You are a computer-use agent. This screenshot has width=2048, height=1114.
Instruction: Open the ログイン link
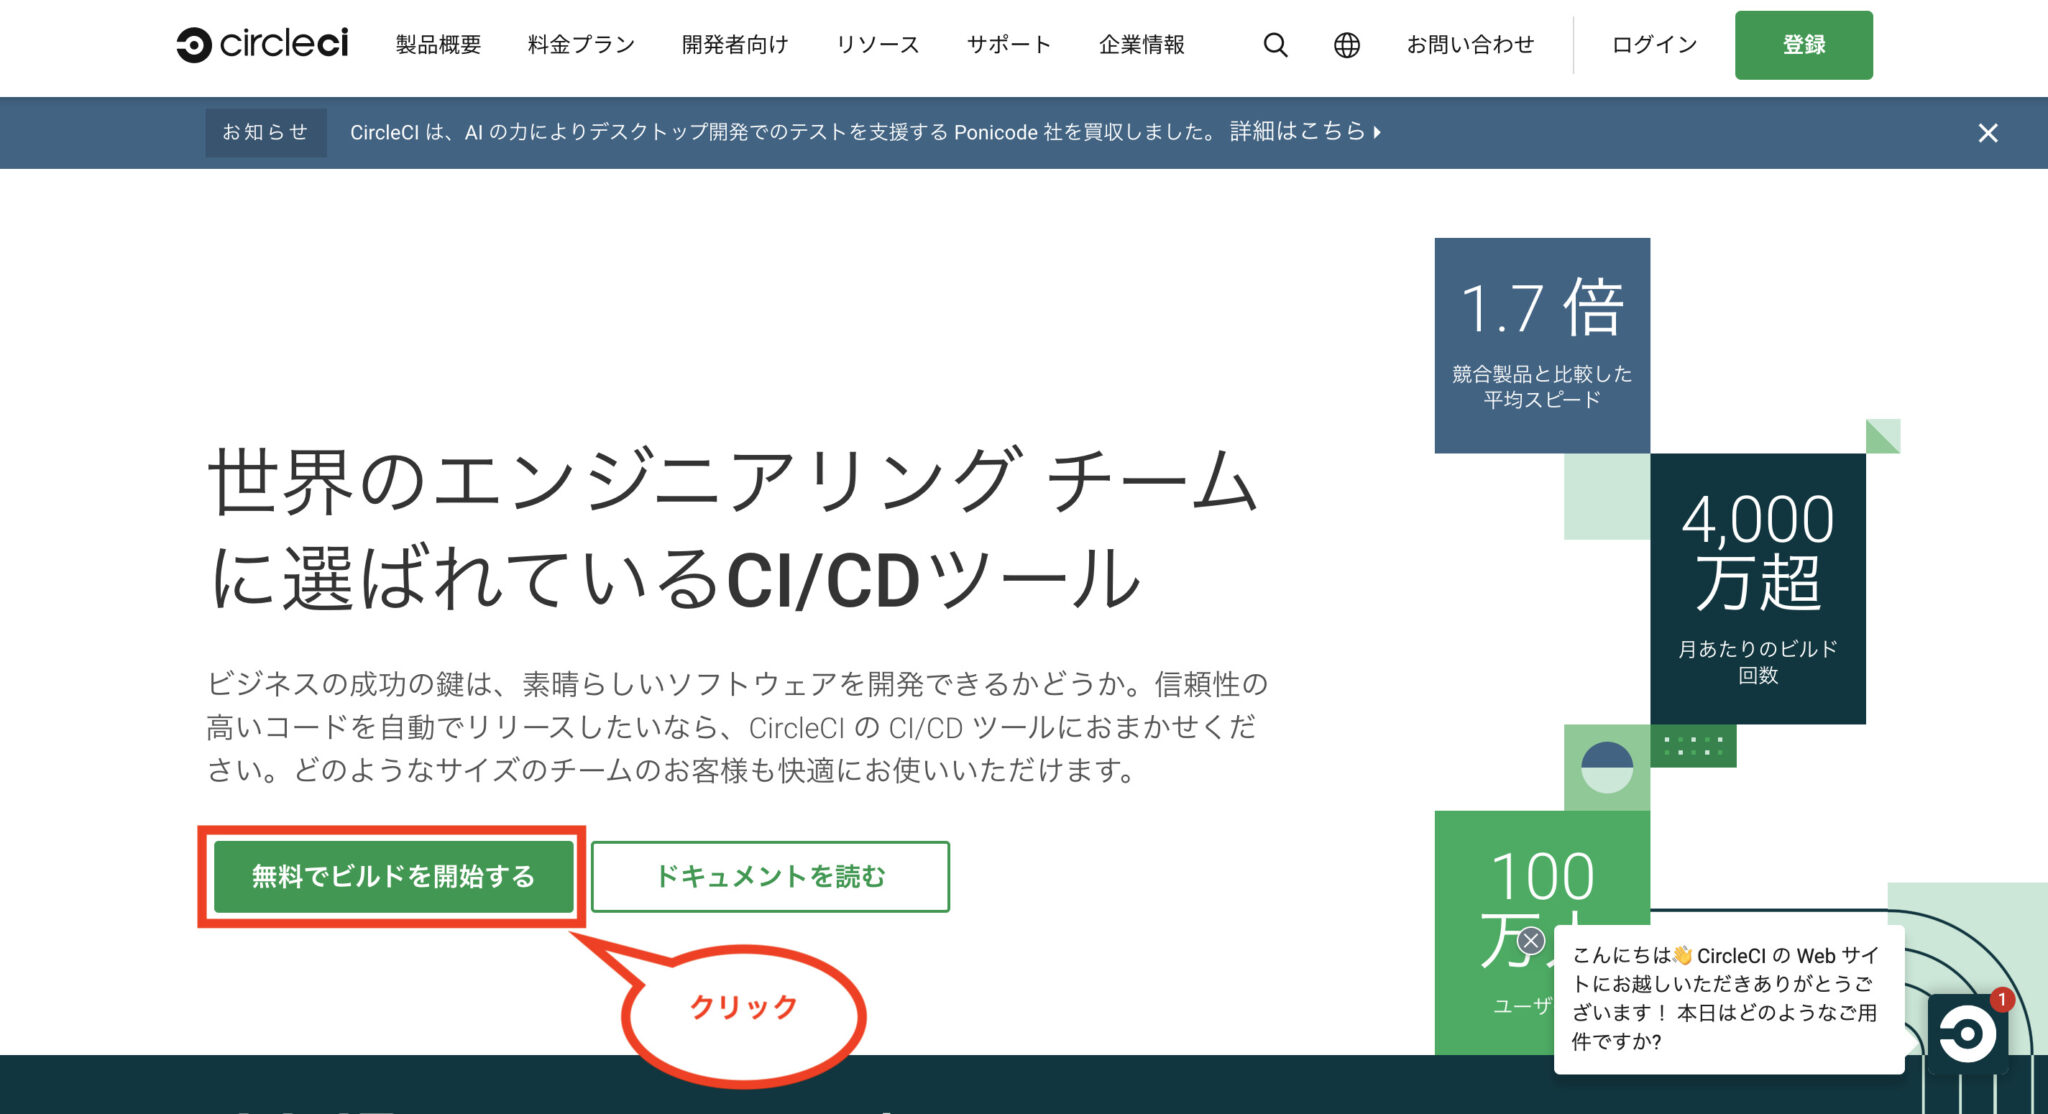1652,44
